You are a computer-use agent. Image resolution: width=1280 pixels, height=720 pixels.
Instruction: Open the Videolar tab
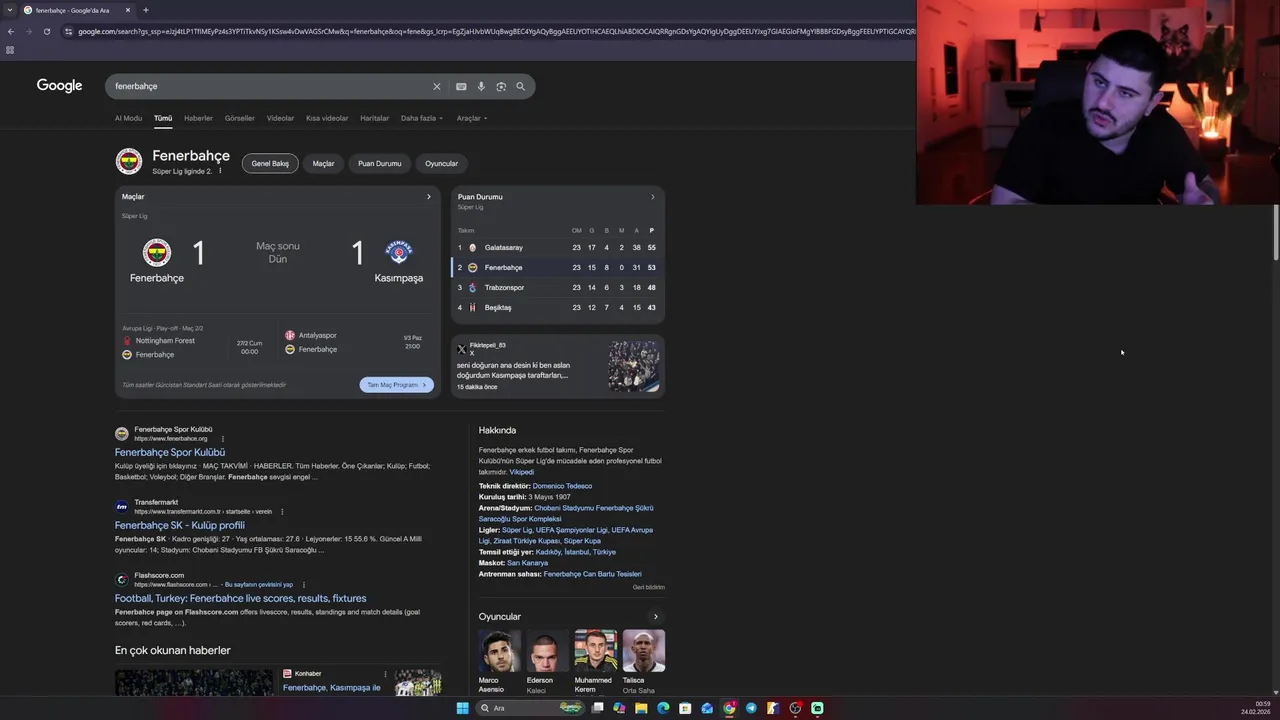coord(280,118)
